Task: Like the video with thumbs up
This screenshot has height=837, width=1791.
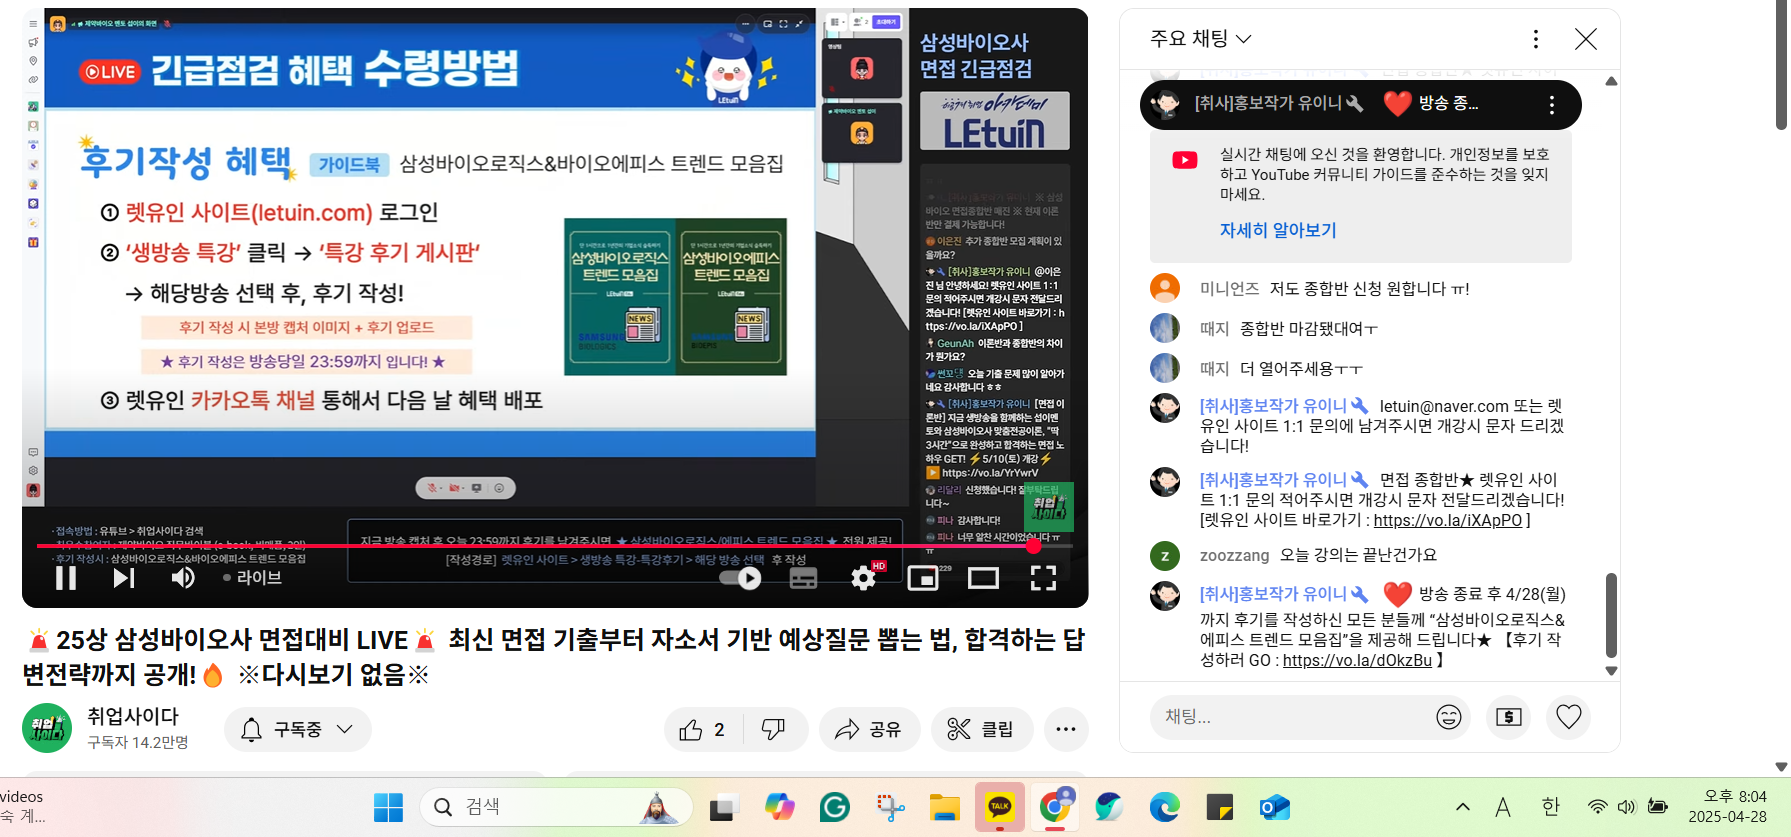Action: pyautogui.click(x=703, y=730)
